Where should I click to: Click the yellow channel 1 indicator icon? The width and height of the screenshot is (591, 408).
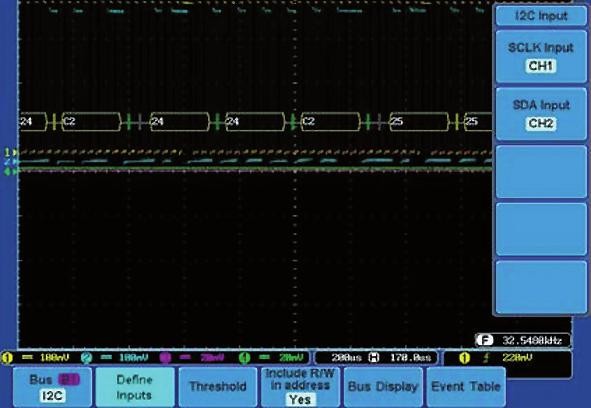coord(7,357)
